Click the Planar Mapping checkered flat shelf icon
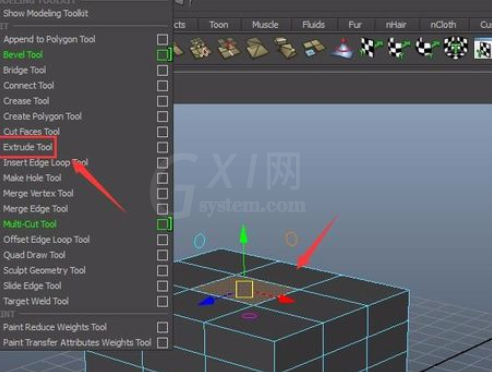The image size is (492, 372). (370, 48)
